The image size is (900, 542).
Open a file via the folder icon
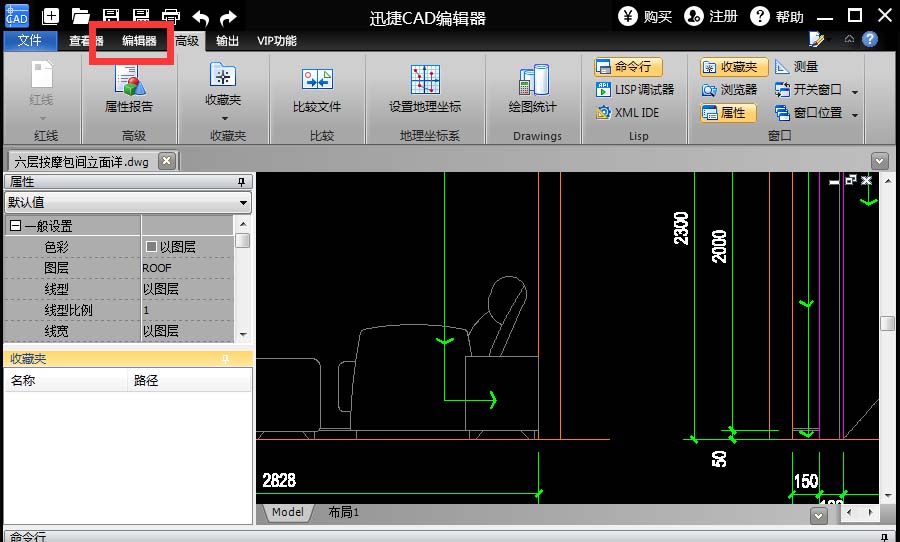pos(80,16)
